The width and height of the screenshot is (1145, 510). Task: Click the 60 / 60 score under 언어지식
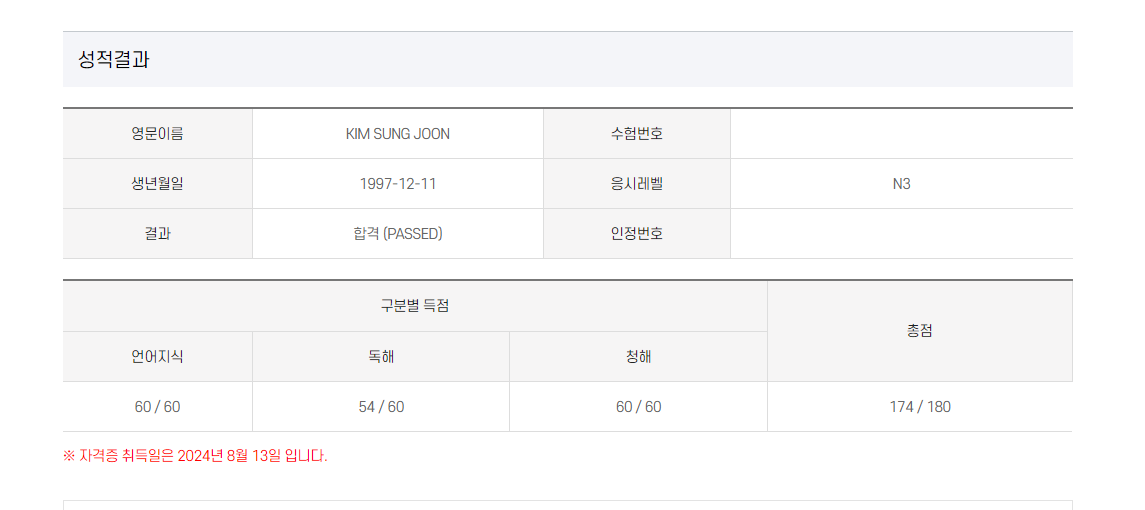click(158, 407)
